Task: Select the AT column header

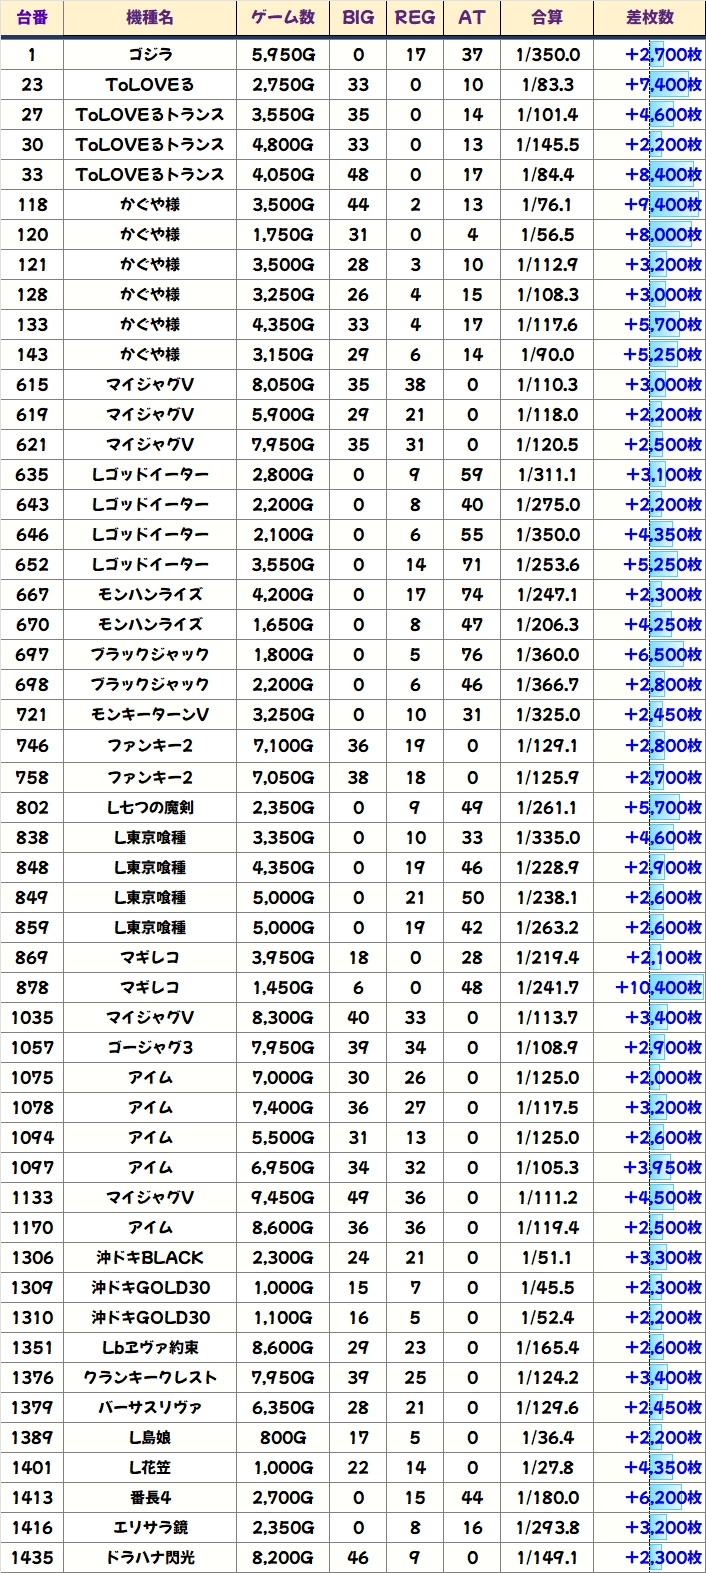Action: tap(472, 18)
